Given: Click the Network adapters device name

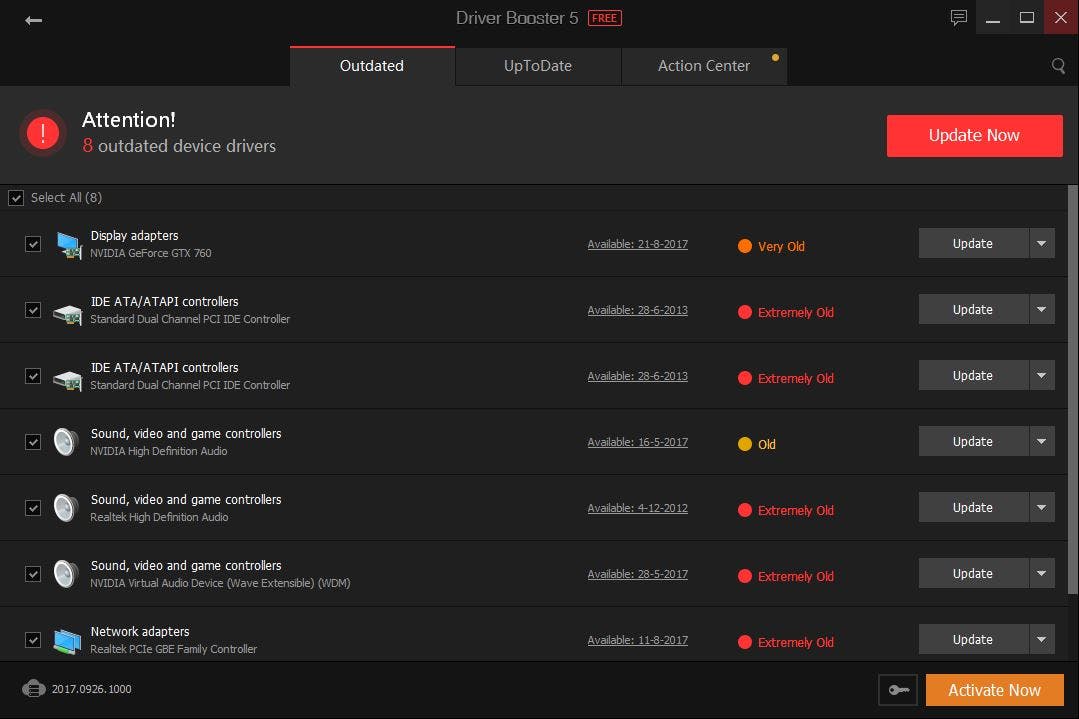Looking at the screenshot, I should click(140, 632).
